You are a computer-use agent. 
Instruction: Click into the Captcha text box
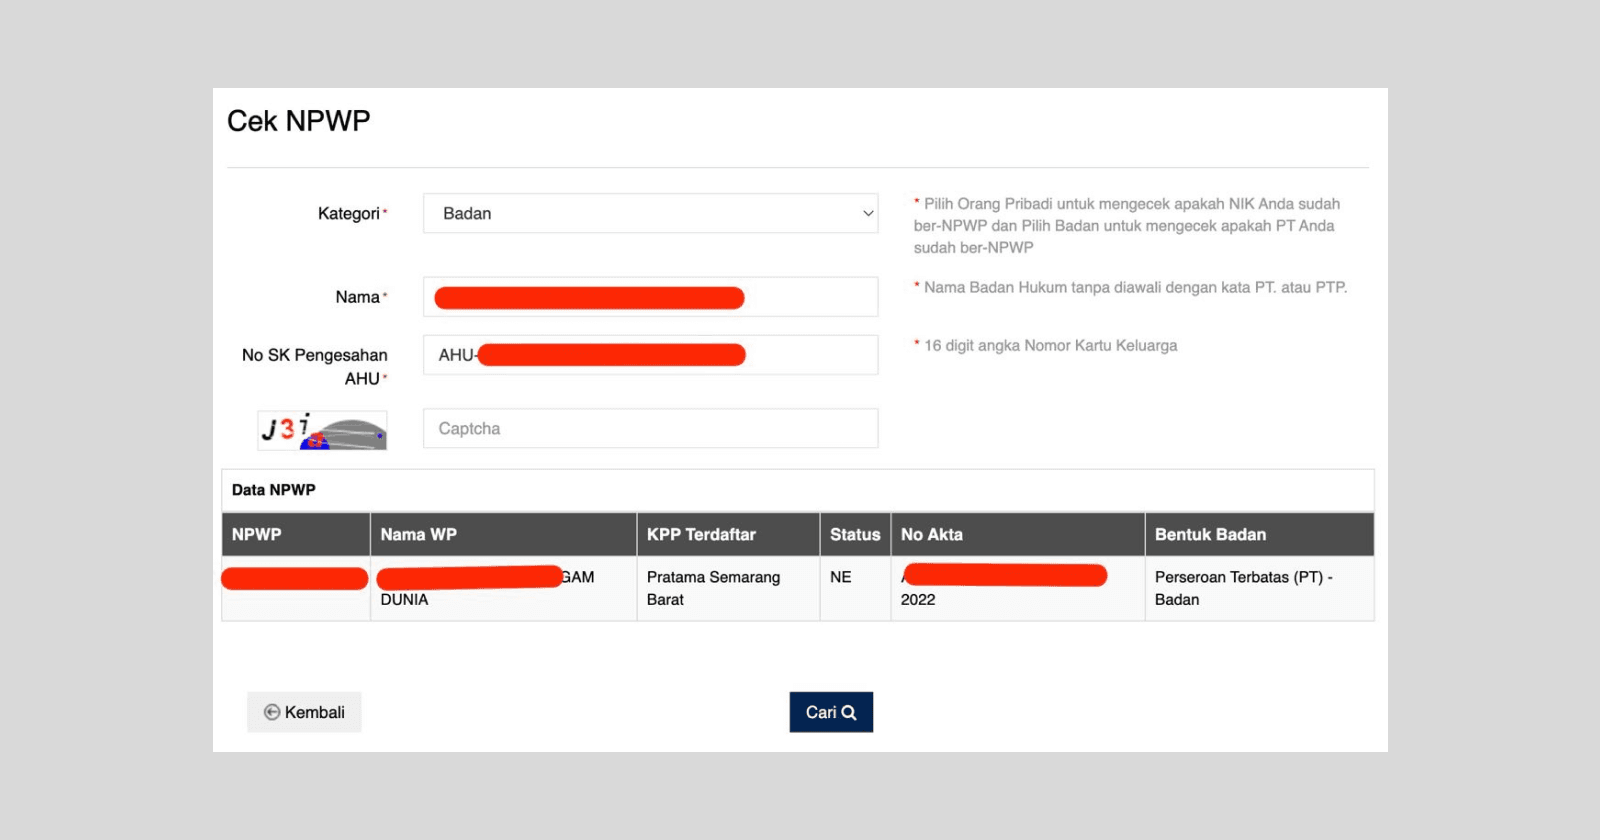tap(650, 428)
